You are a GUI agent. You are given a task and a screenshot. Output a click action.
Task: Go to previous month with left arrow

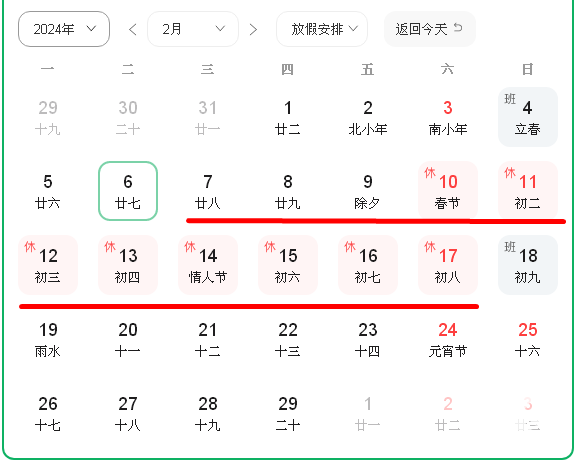(133, 29)
